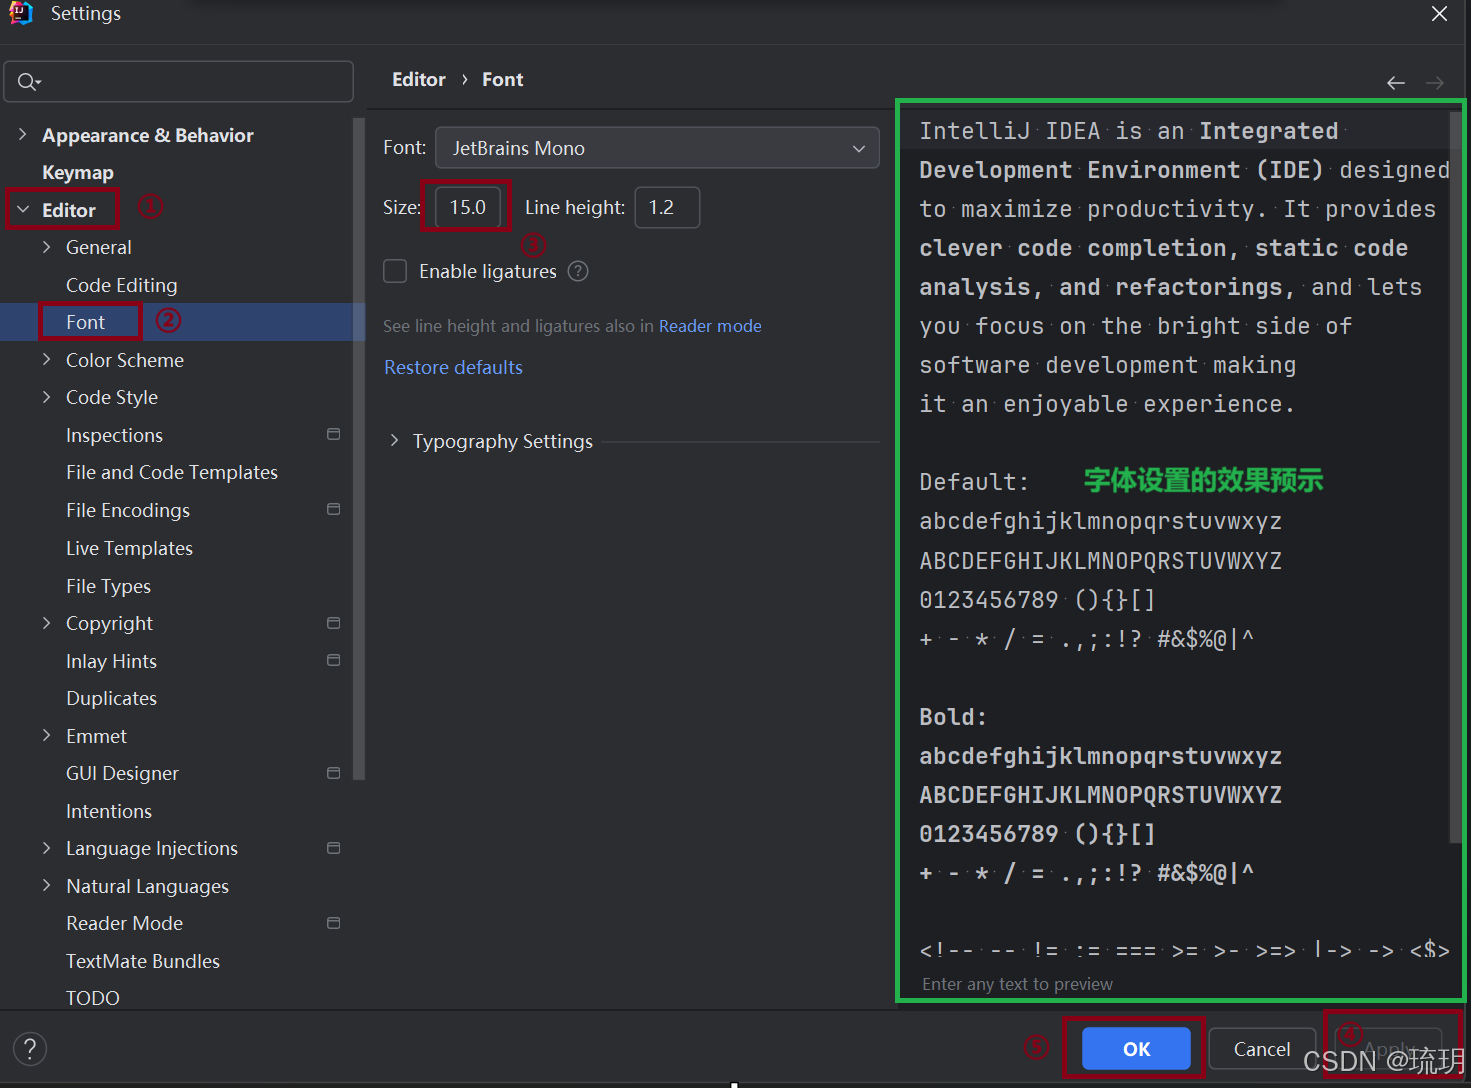
Task: Expand the Natural Languages subsection
Action: [46, 885]
